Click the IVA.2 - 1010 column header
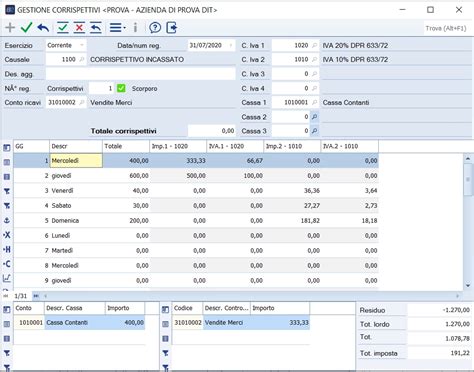 [x=350, y=146]
